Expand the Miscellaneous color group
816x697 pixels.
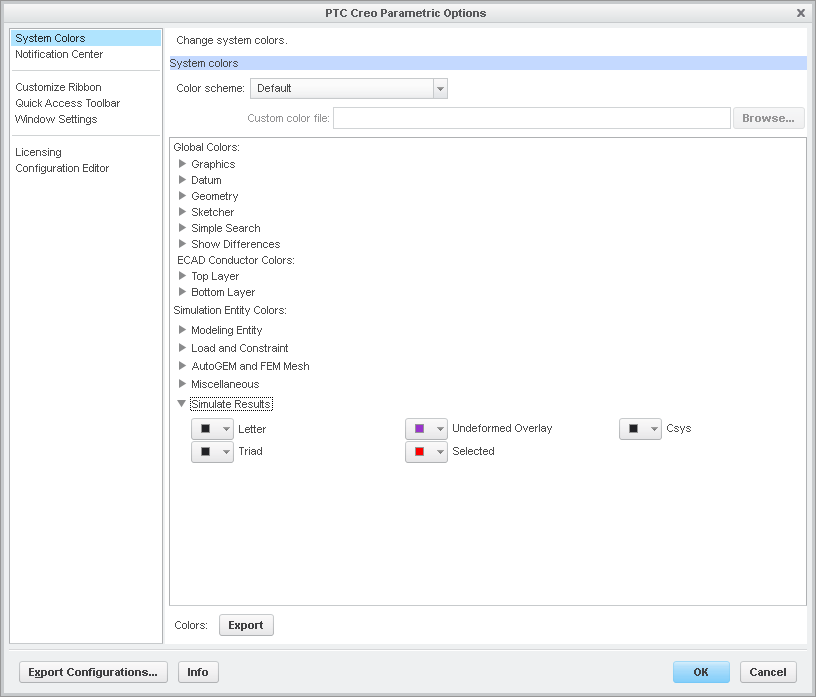pyautogui.click(x=182, y=384)
